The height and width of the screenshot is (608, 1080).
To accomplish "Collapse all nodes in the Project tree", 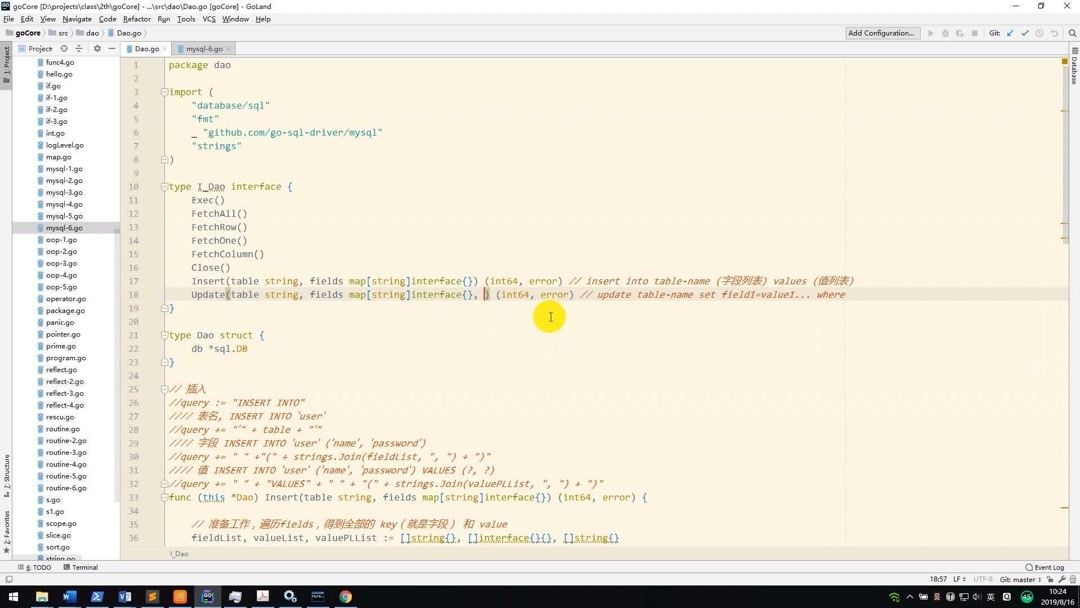I will 79,48.
